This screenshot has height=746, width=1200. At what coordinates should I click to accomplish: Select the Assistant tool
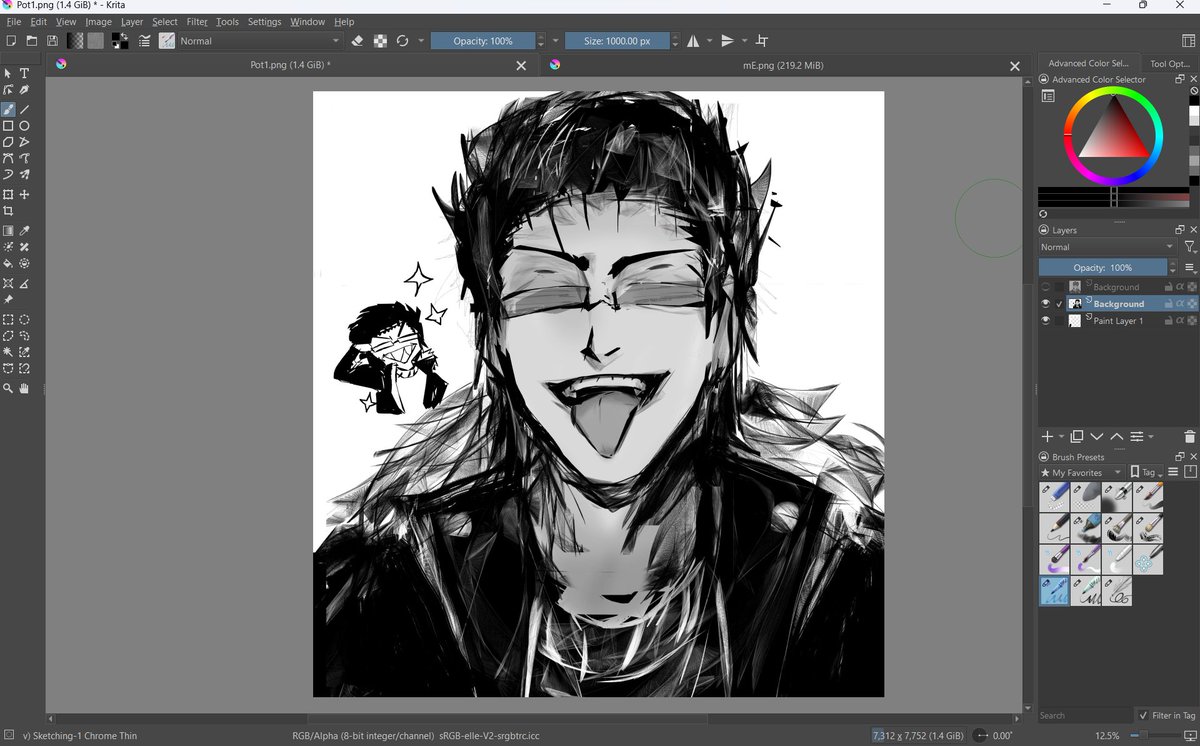(8, 283)
